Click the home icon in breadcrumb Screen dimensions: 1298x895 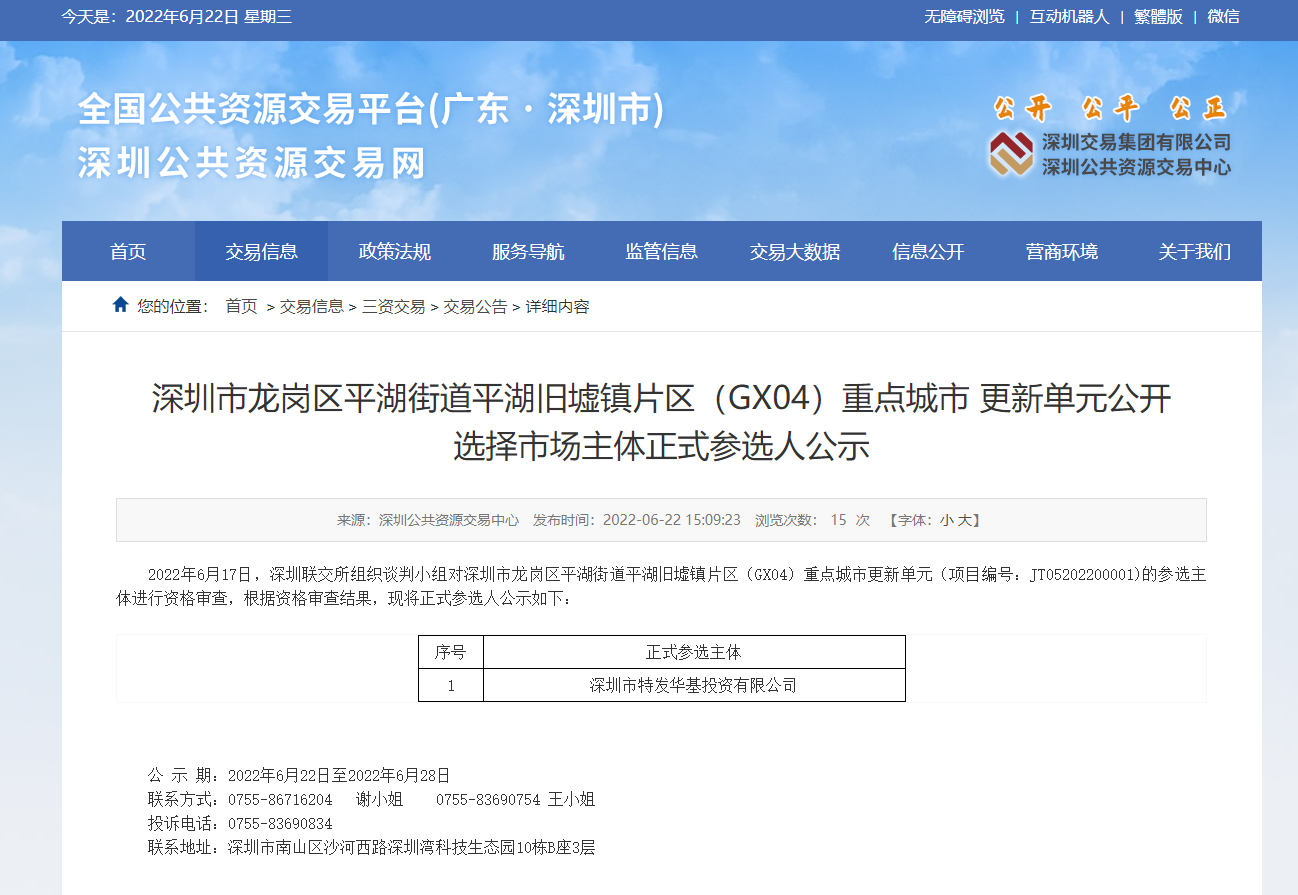(120, 305)
